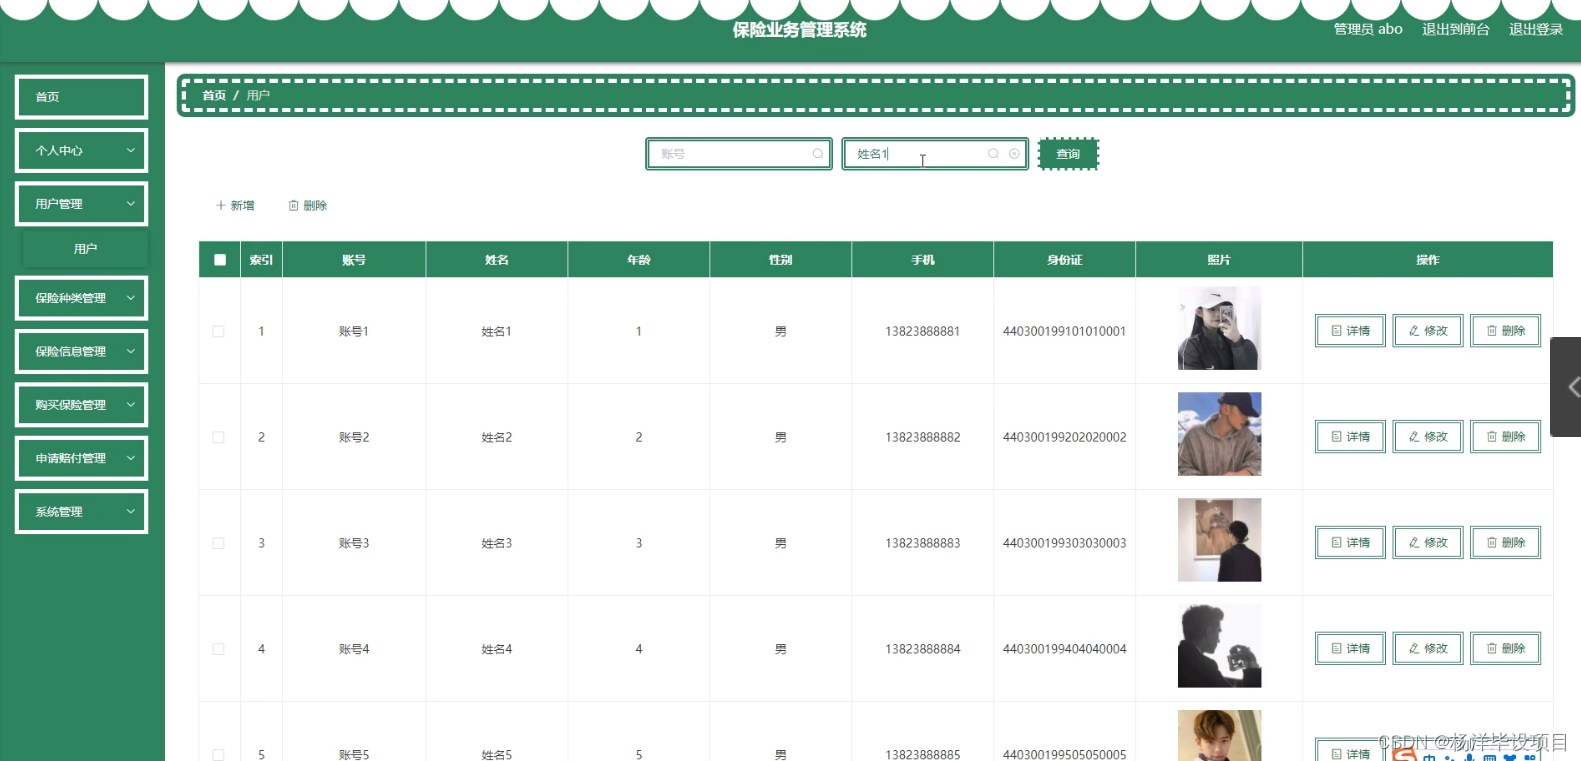Screen dimensions: 1581x761
Task: Expand the 保险种类管理 sidebar menu
Action: click(82, 298)
